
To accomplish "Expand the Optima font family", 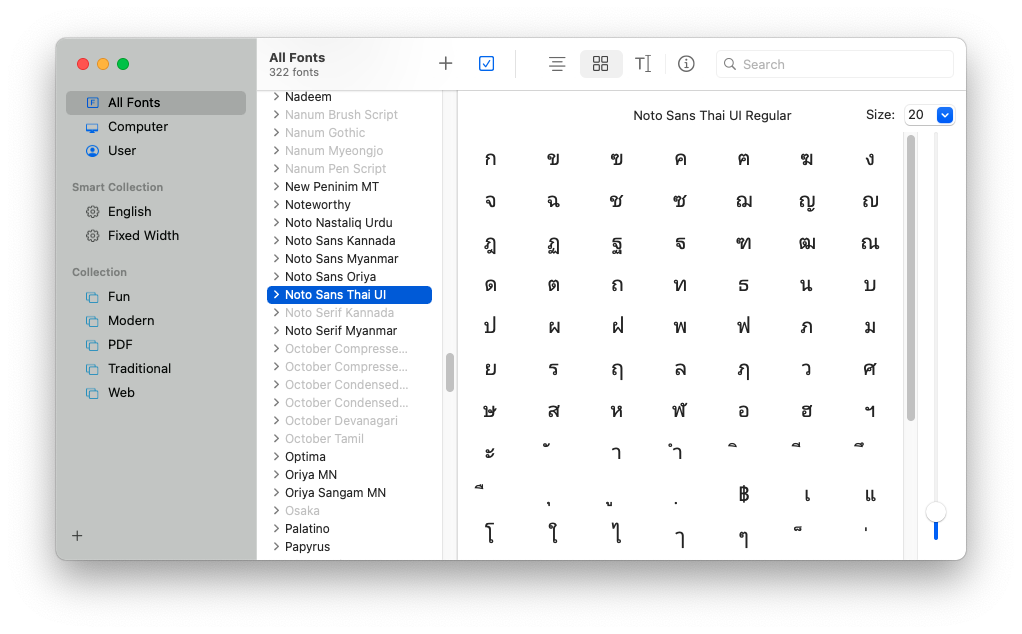I will click(x=276, y=457).
